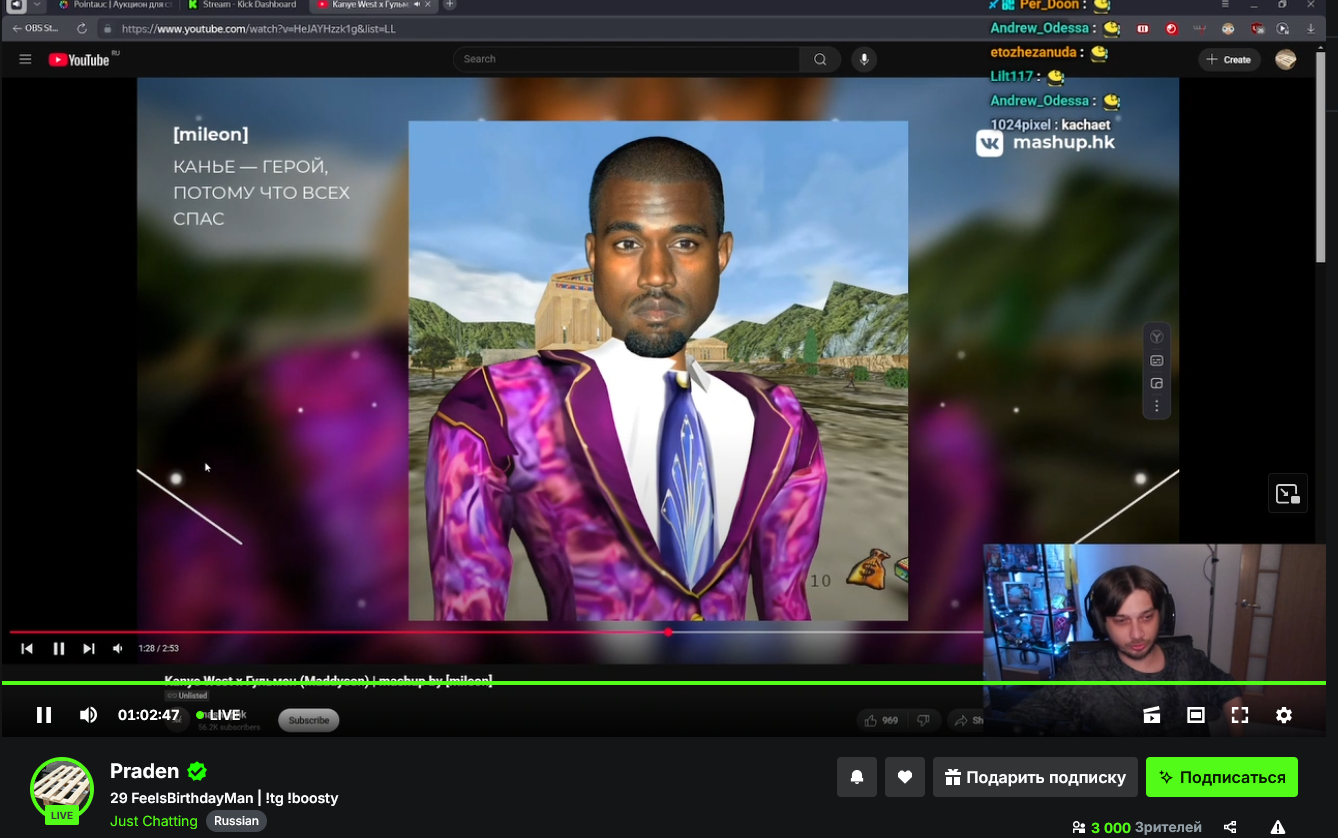This screenshot has width=1338, height=838.
Task: Select the Kanye West YouTube tab
Action: pyautogui.click(x=372, y=5)
